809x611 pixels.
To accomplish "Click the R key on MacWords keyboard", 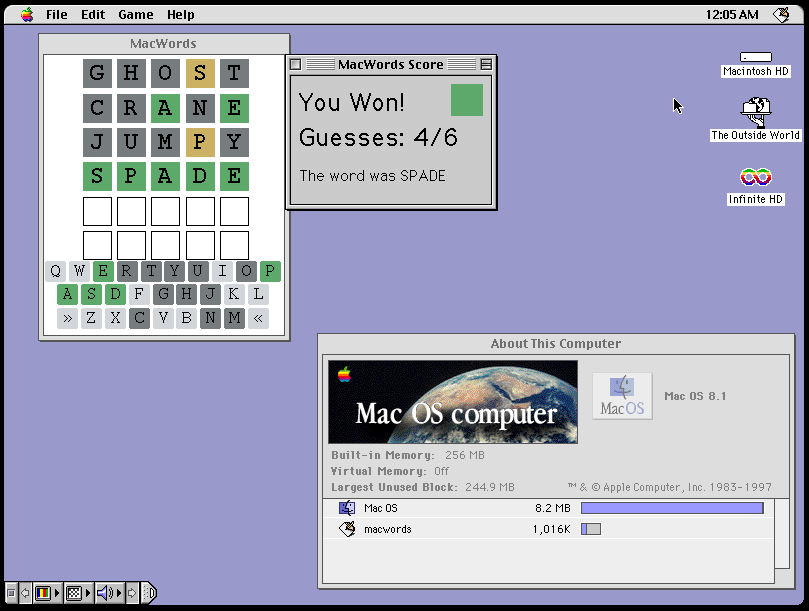I will point(126,271).
